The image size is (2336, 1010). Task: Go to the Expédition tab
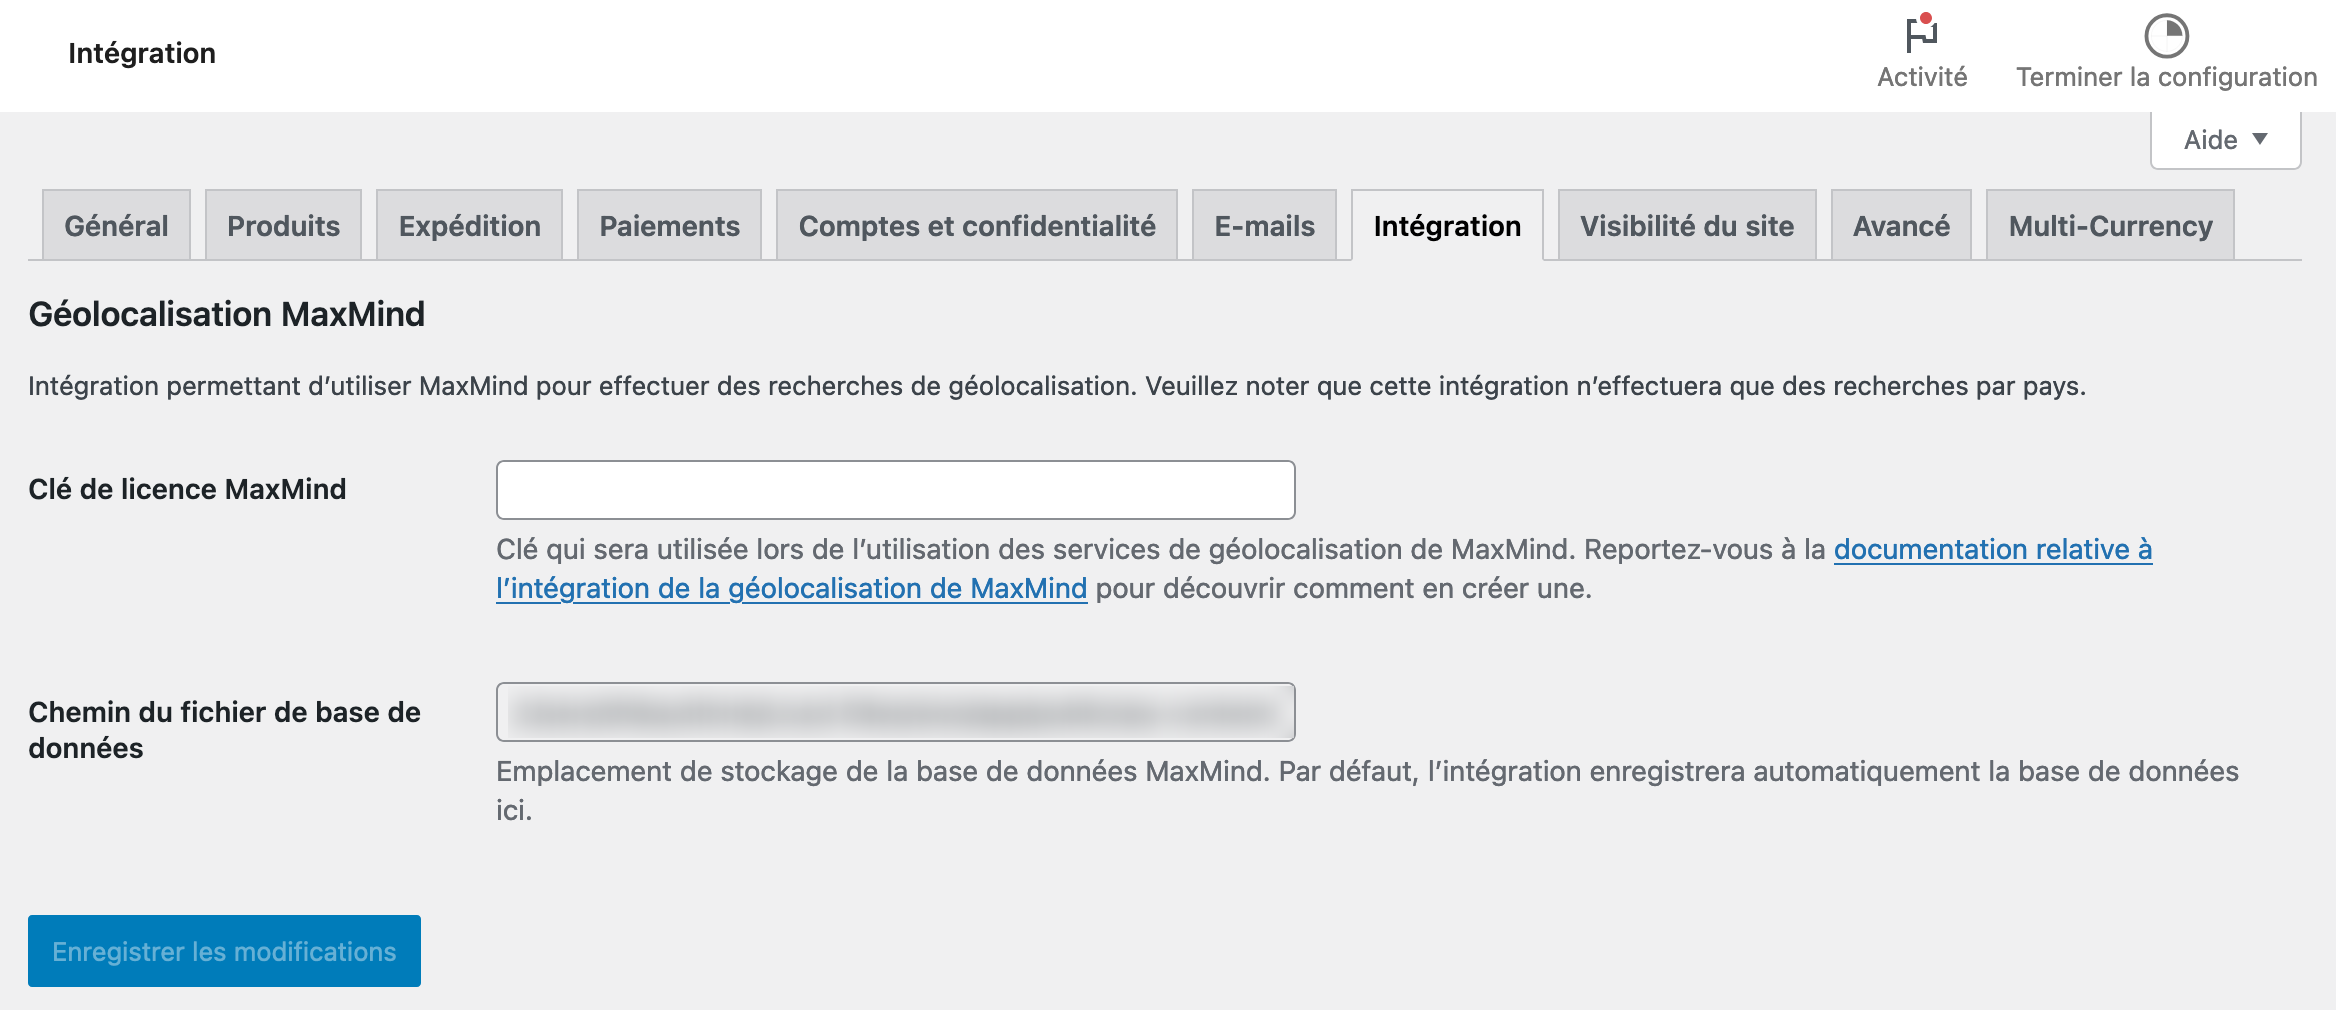coord(469,226)
